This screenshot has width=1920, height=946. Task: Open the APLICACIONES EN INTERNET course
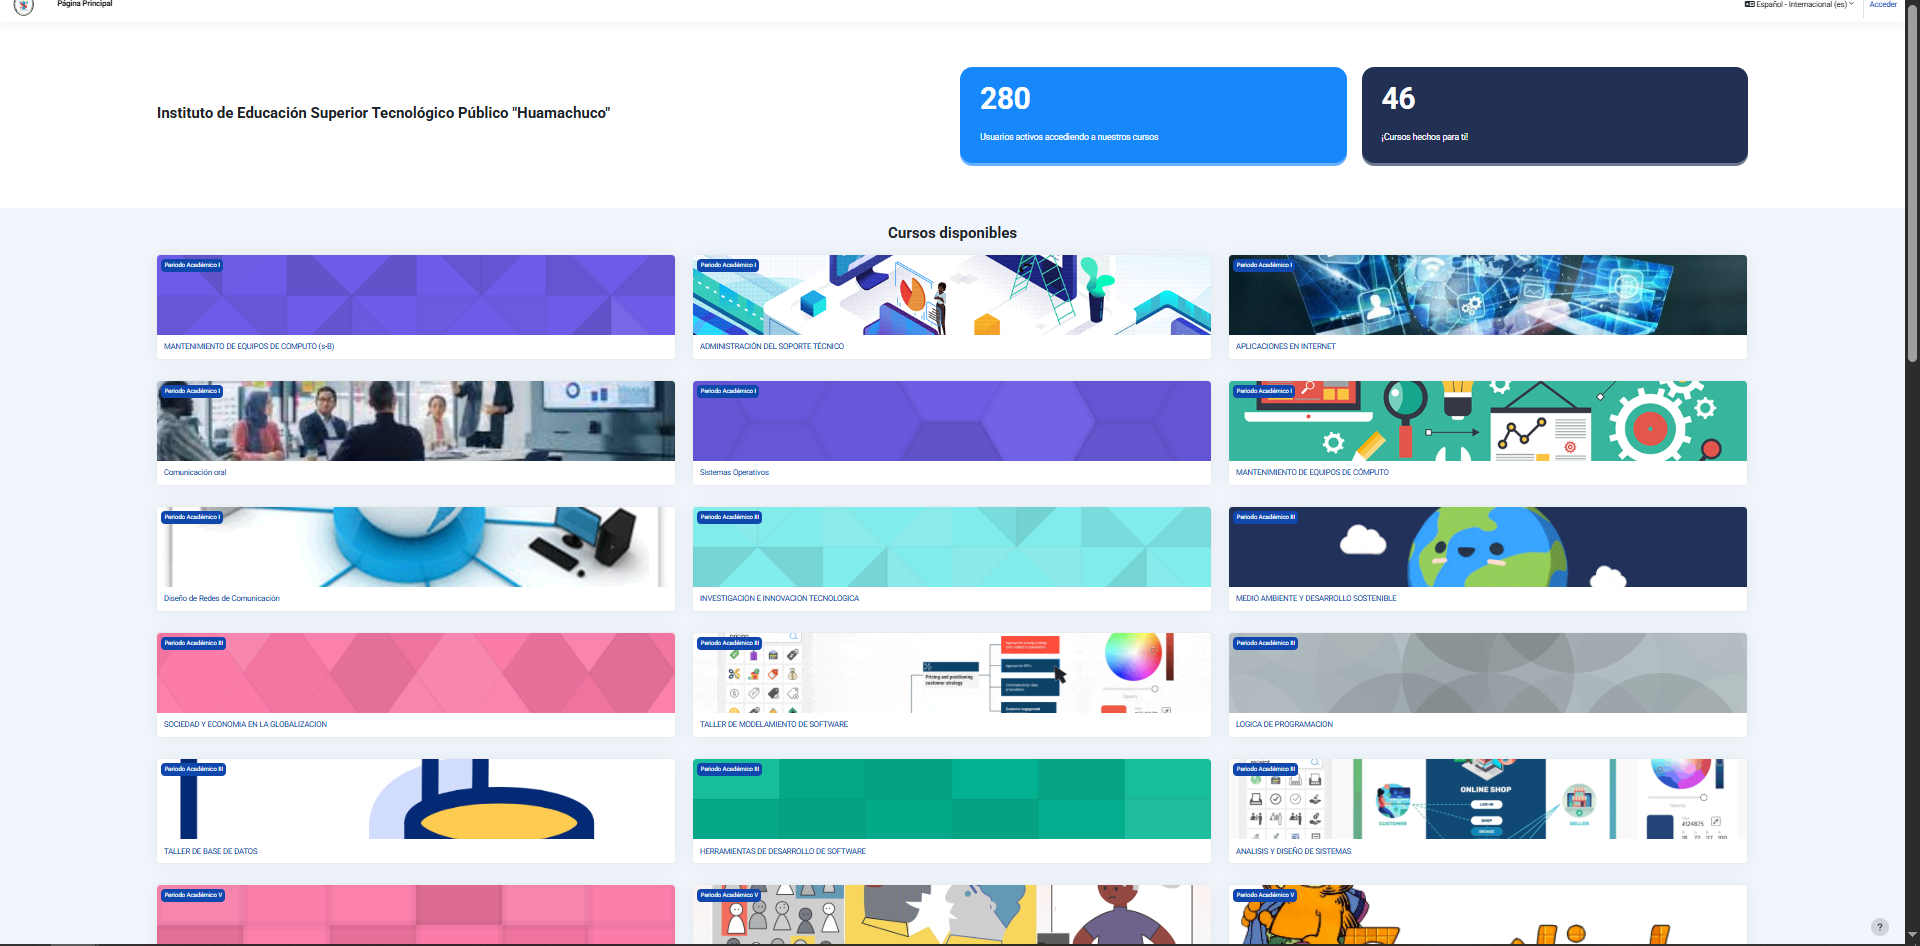[1285, 347]
